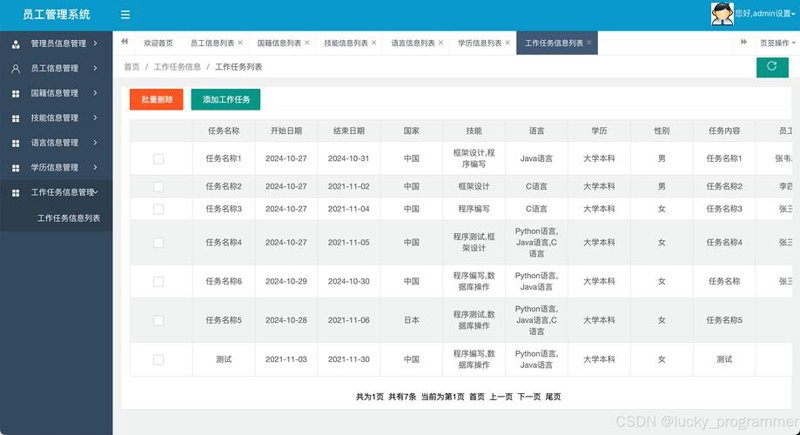
Task: Close the 技能信息列表 tab
Action: point(374,43)
